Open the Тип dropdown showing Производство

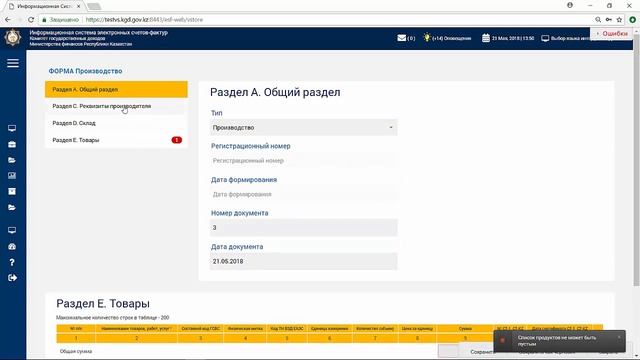point(304,127)
